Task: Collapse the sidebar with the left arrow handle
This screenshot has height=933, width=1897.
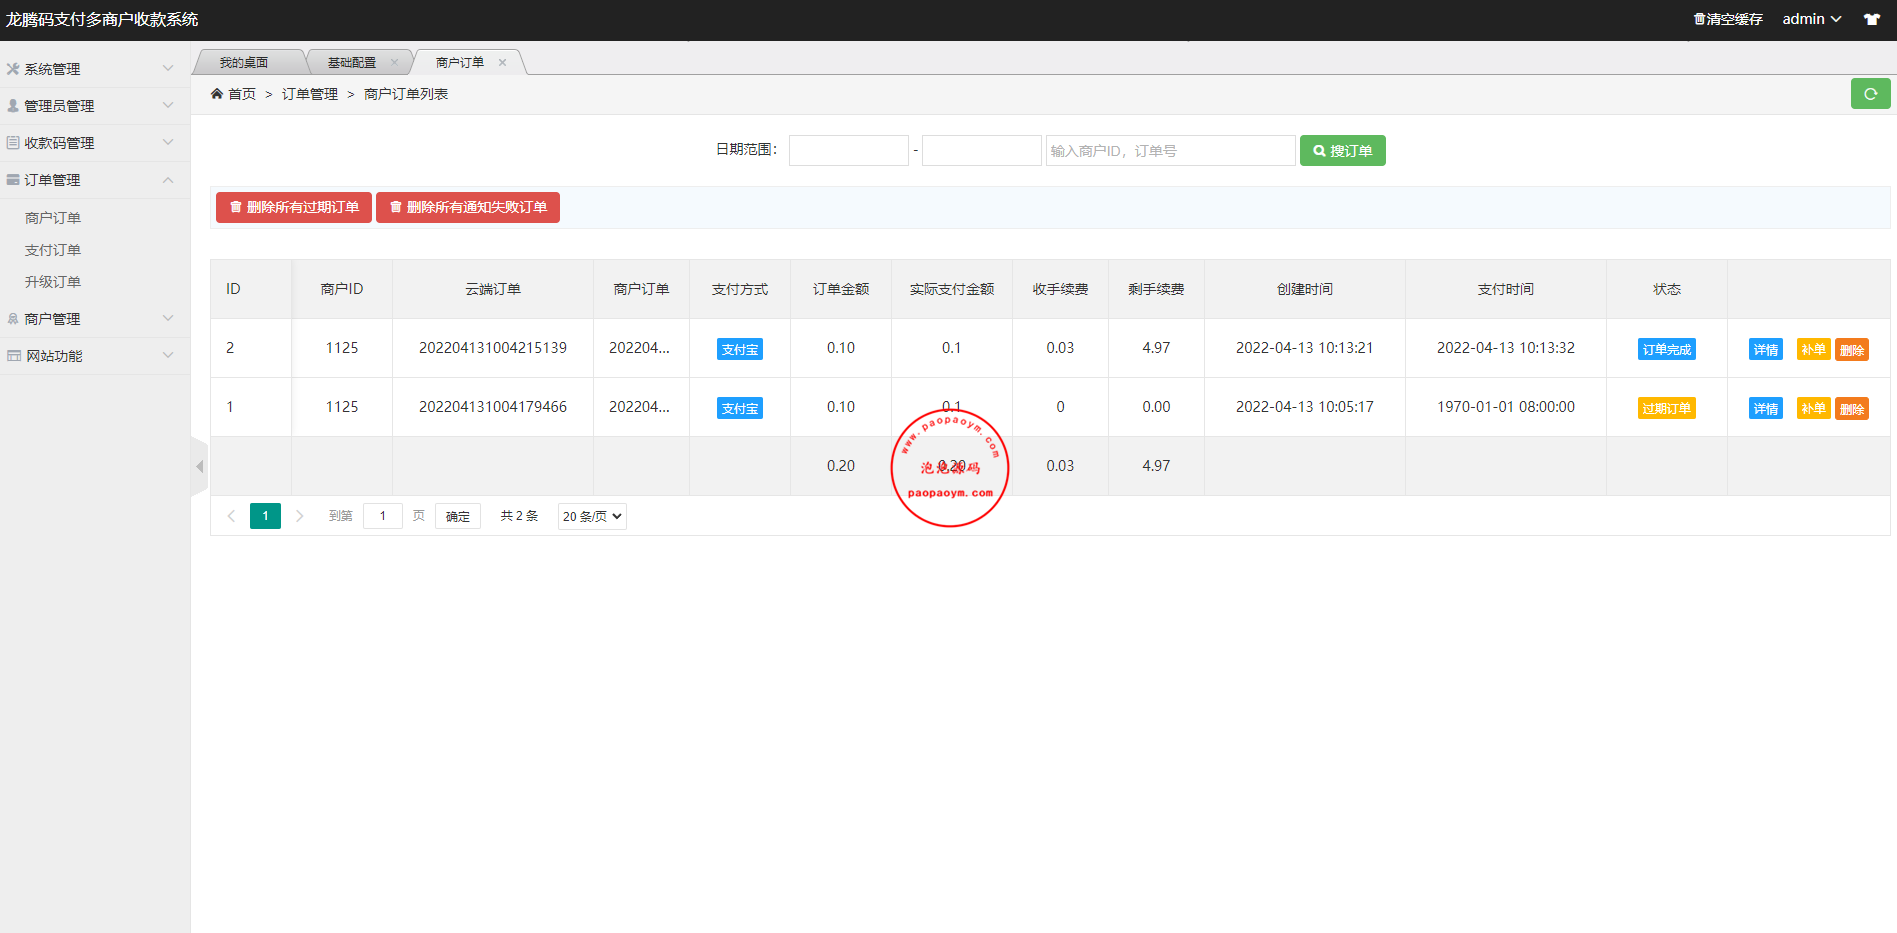Action: (199, 466)
